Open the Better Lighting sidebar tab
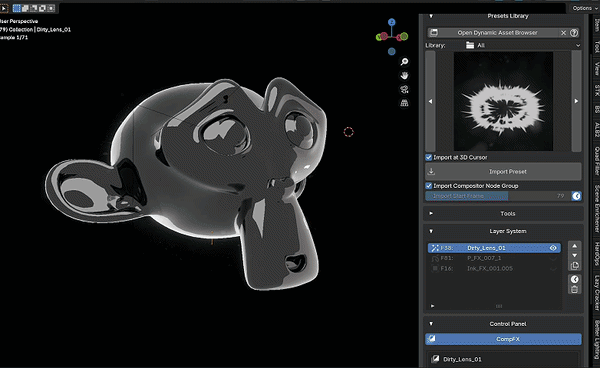The width and height of the screenshot is (600, 368). click(596, 340)
